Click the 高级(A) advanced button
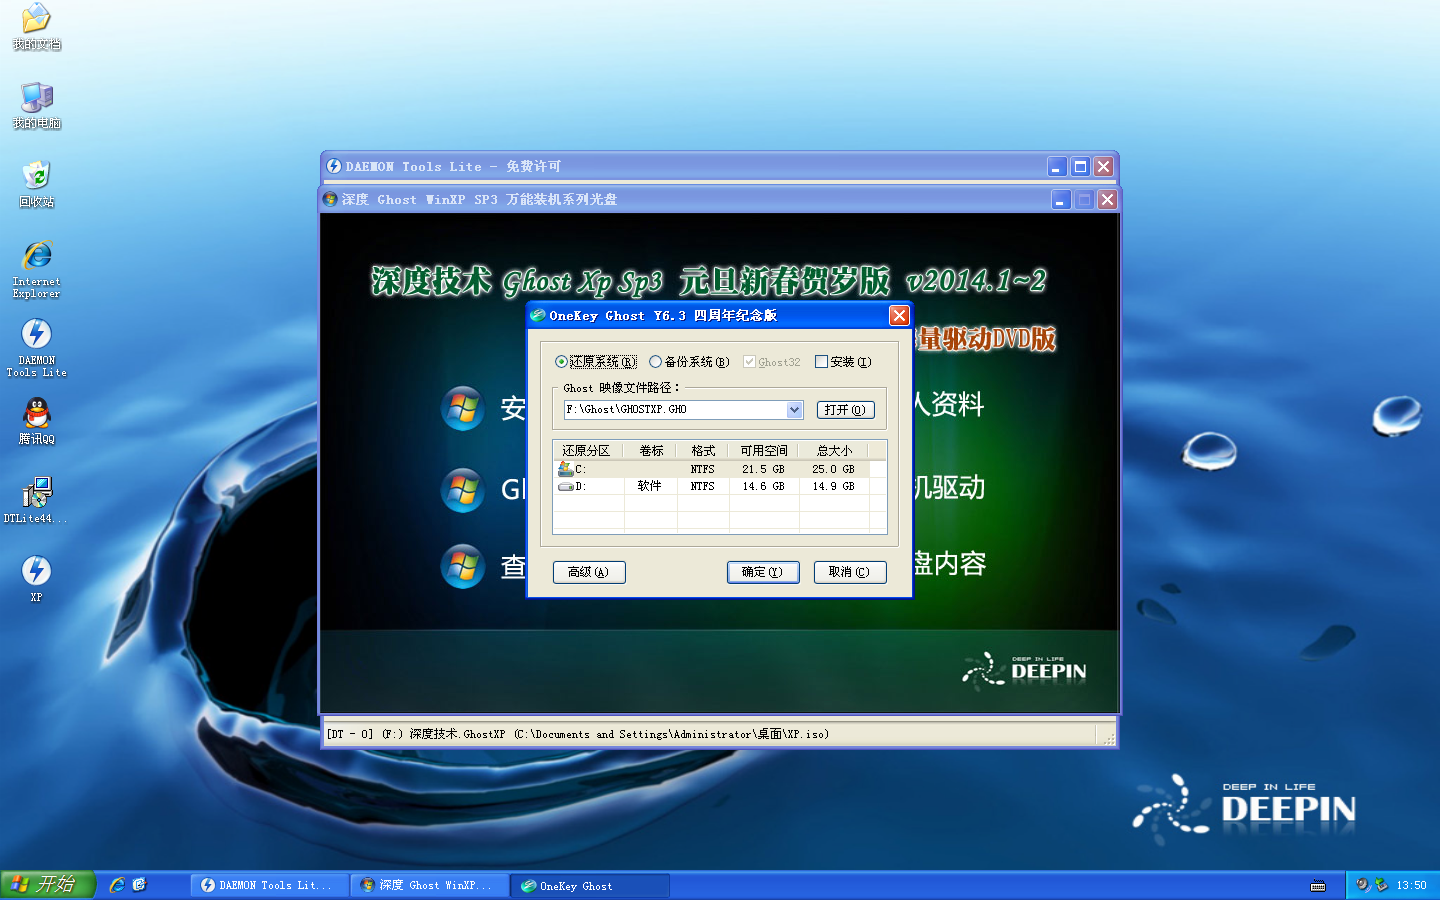This screenshot has height=900, width=1440. click(x=589, y=572)
